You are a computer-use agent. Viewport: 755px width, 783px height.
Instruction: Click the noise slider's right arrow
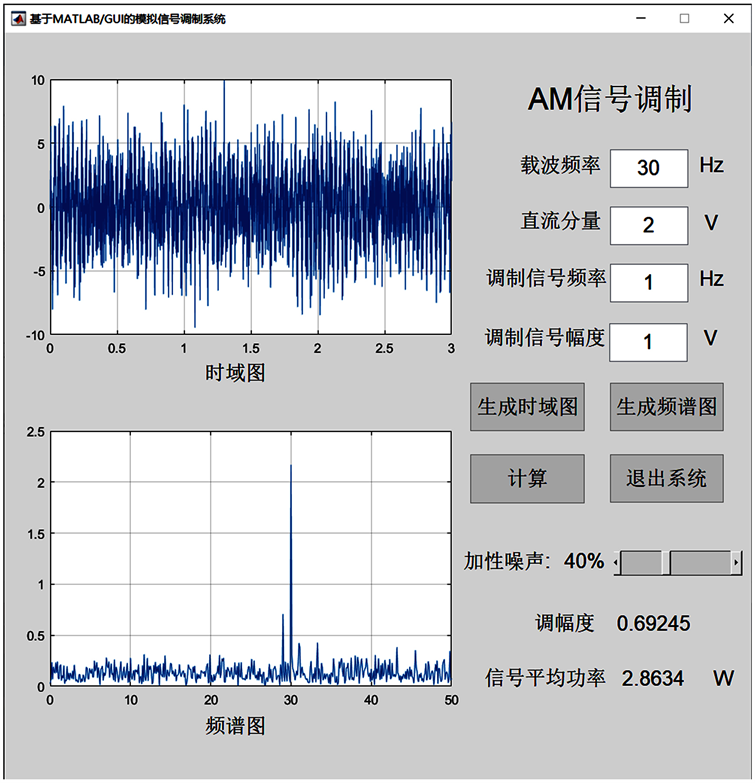pyautogui.click(x=736, y=563)
